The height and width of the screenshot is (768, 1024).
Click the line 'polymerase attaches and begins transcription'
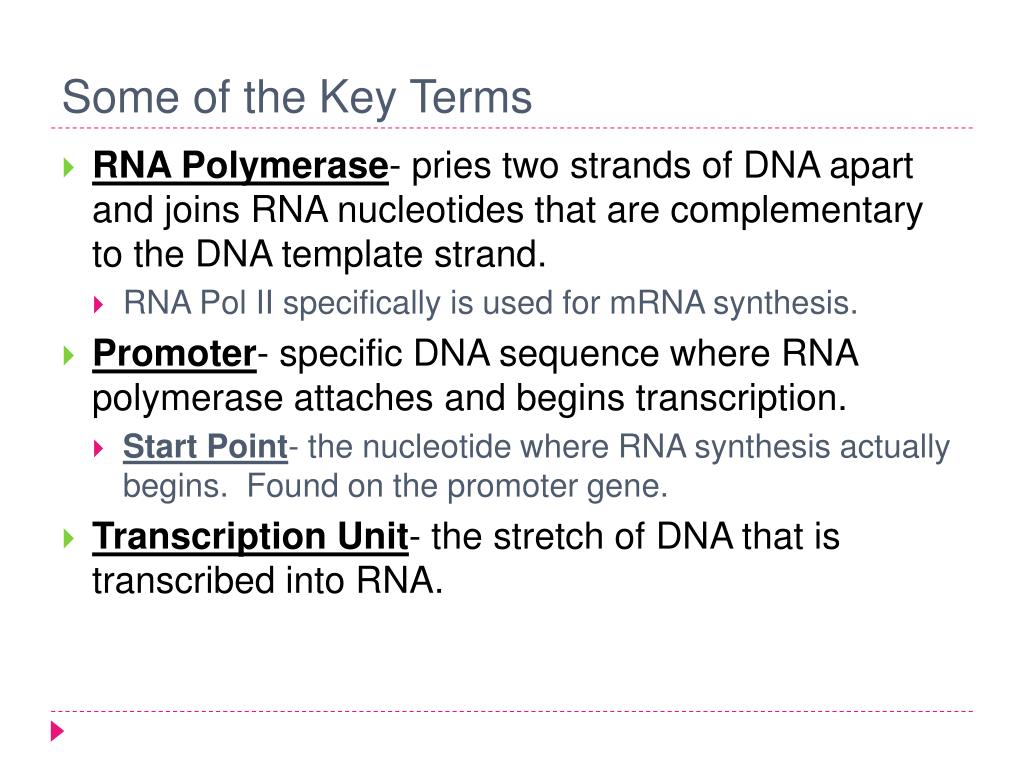pyautogui.click(x=469, y=398)
